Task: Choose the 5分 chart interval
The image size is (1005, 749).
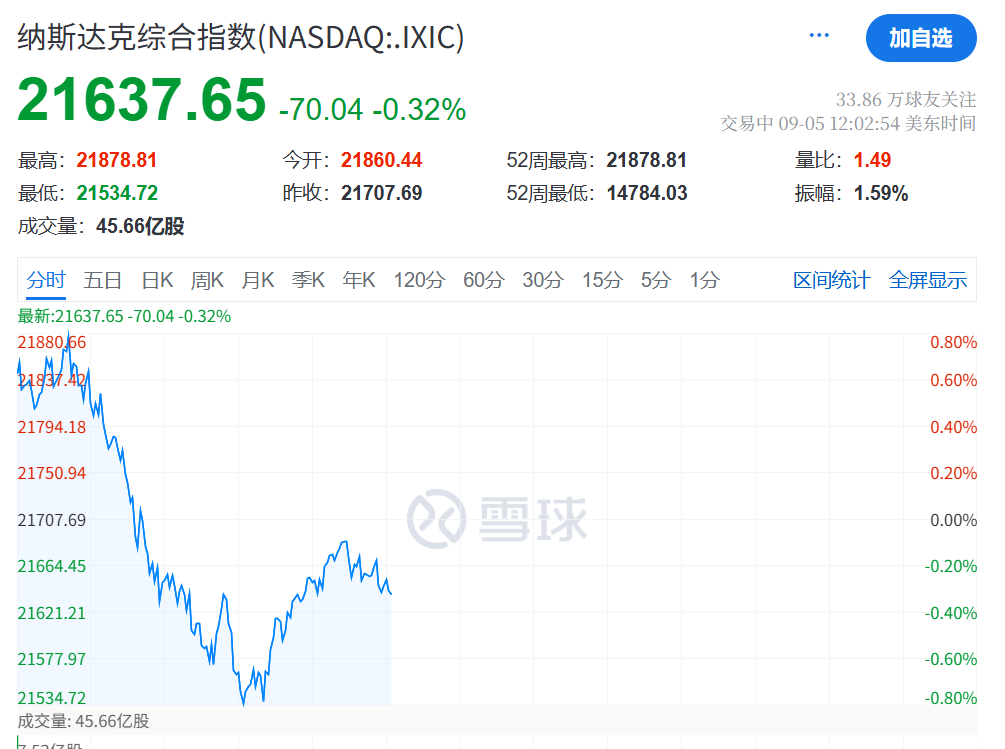Action: (656, 280)
